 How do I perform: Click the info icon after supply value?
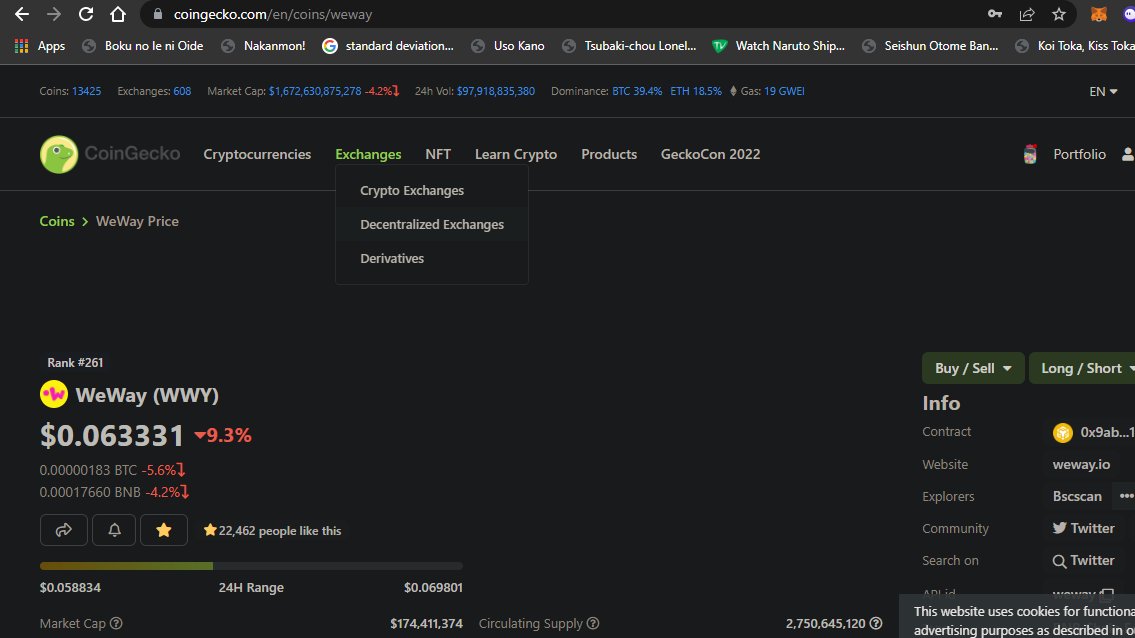tap(876, 623)
